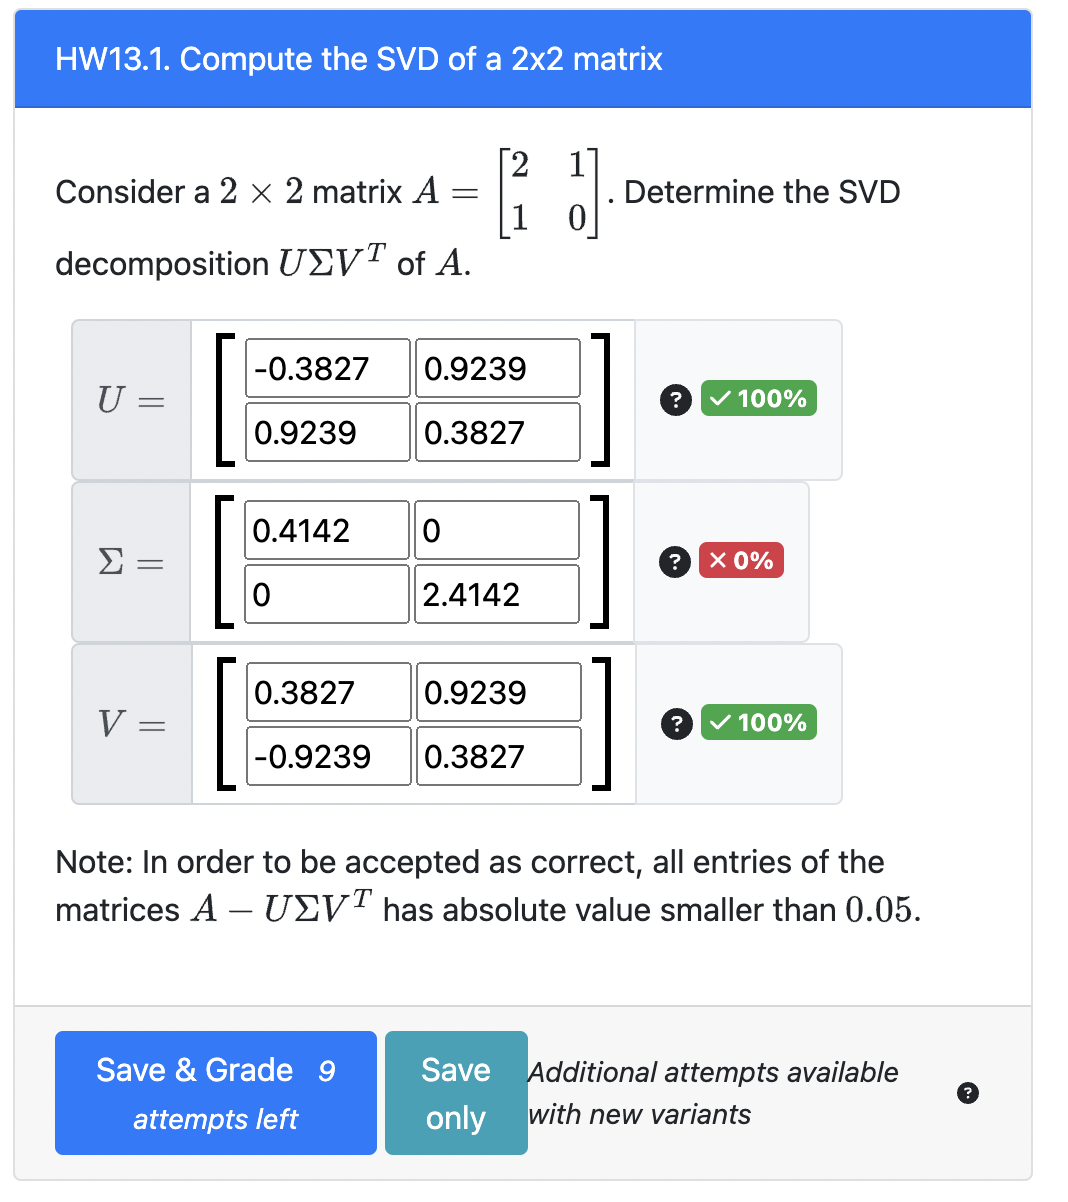Viewport: 1068px width, 1202px height.
Task: Click the help icon beside matrix V
Action: click(x=675, y=723)
